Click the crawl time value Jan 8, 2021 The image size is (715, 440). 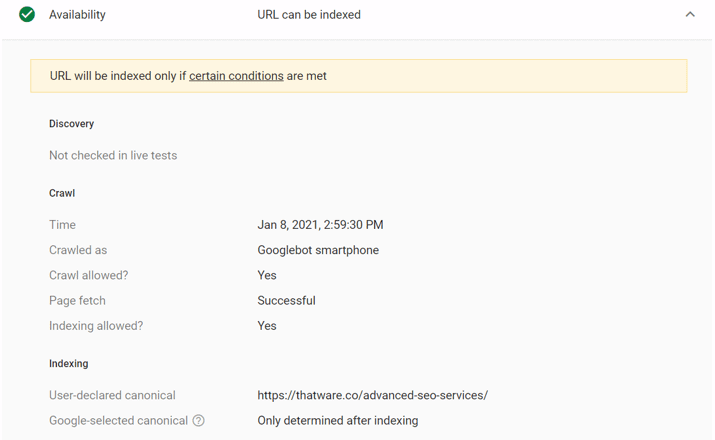coord(320,225)
